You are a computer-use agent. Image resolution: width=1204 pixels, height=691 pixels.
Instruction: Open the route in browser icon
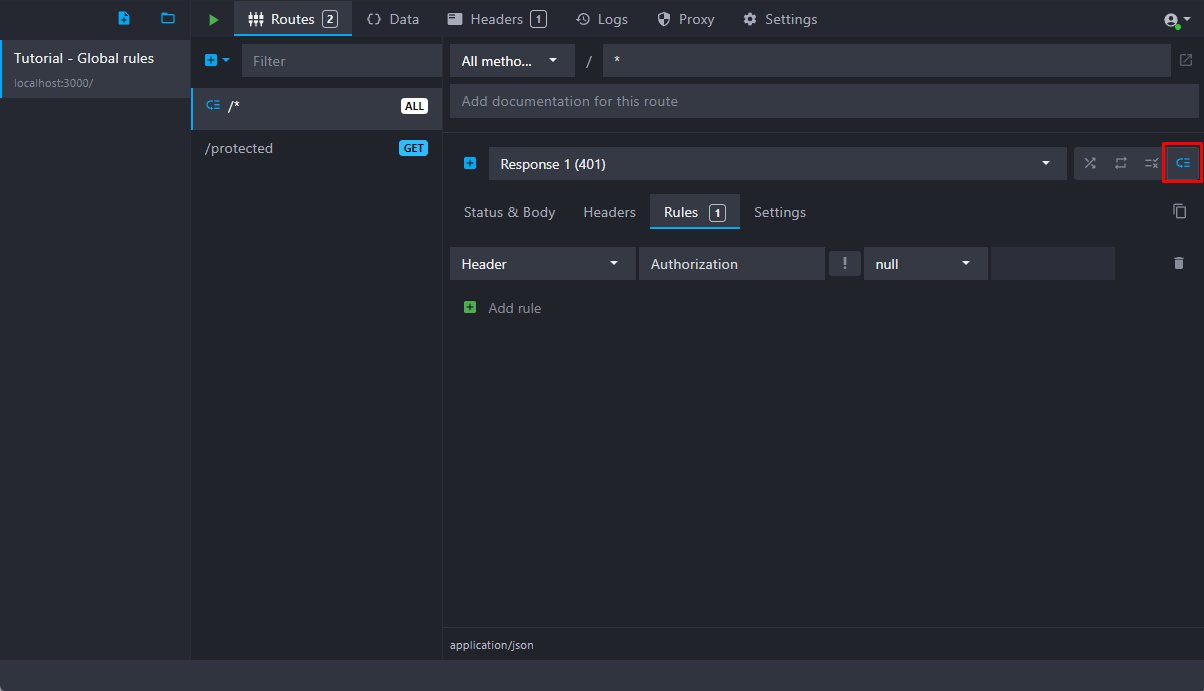point(1186,61)
